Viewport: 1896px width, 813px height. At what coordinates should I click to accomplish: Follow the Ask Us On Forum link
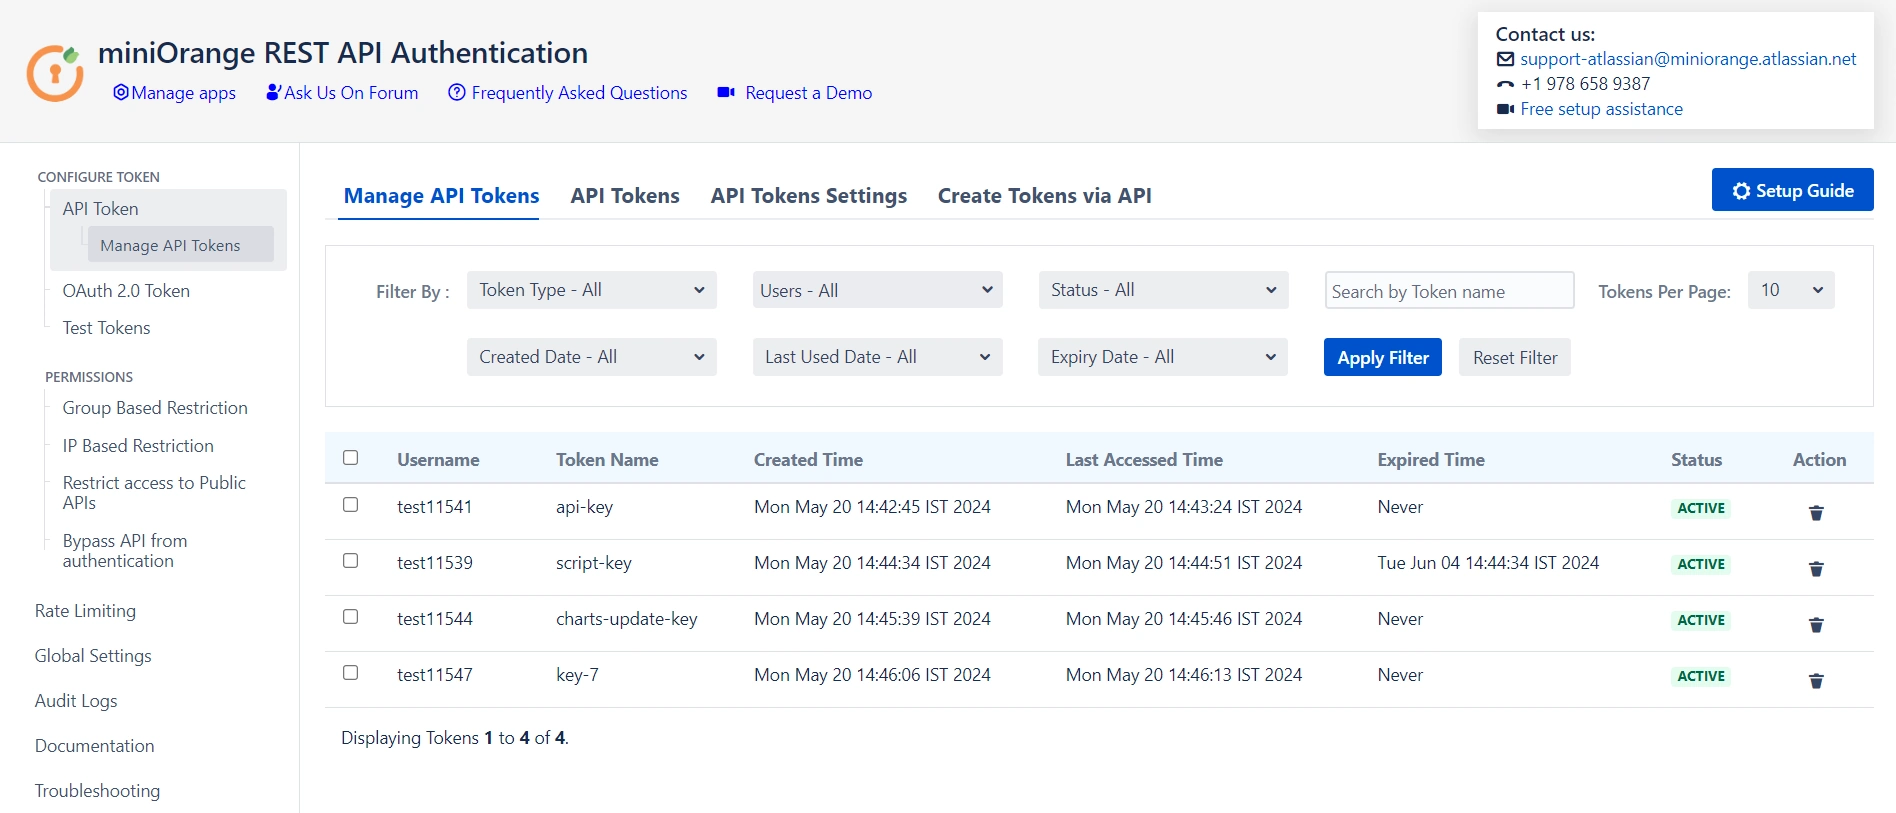pos(351,93)
